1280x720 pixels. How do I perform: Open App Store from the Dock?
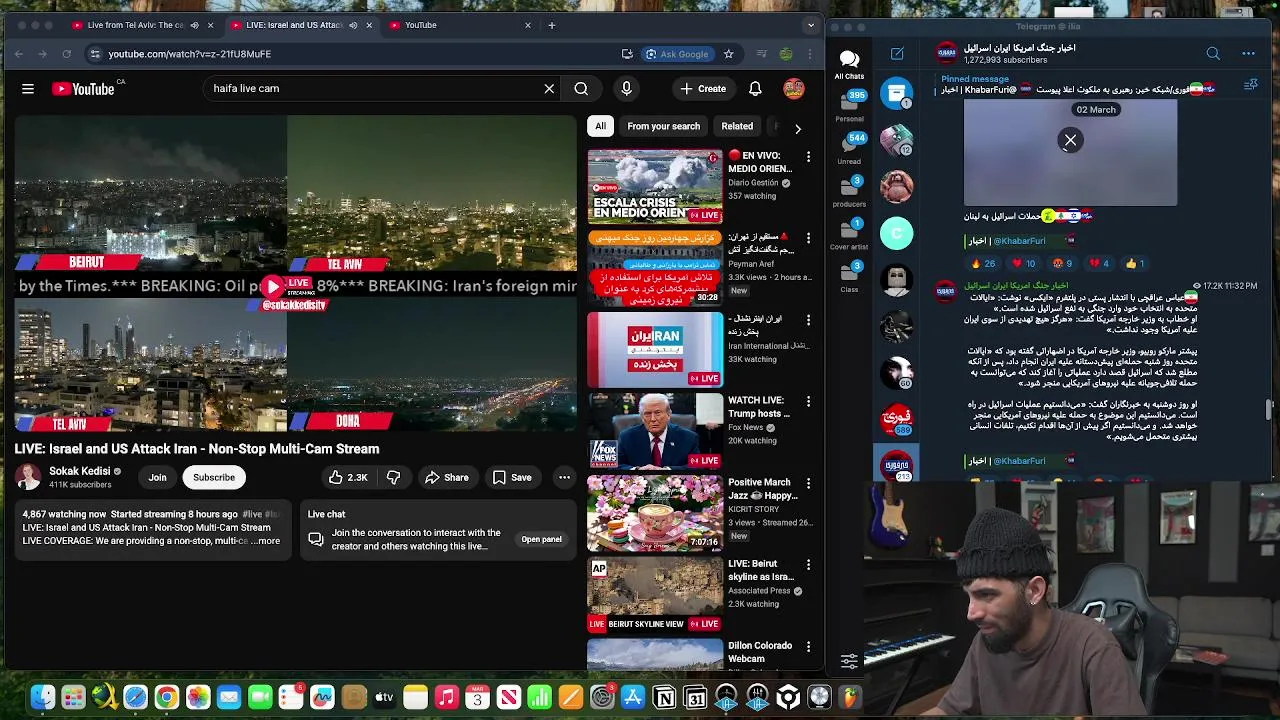(633, 697)
